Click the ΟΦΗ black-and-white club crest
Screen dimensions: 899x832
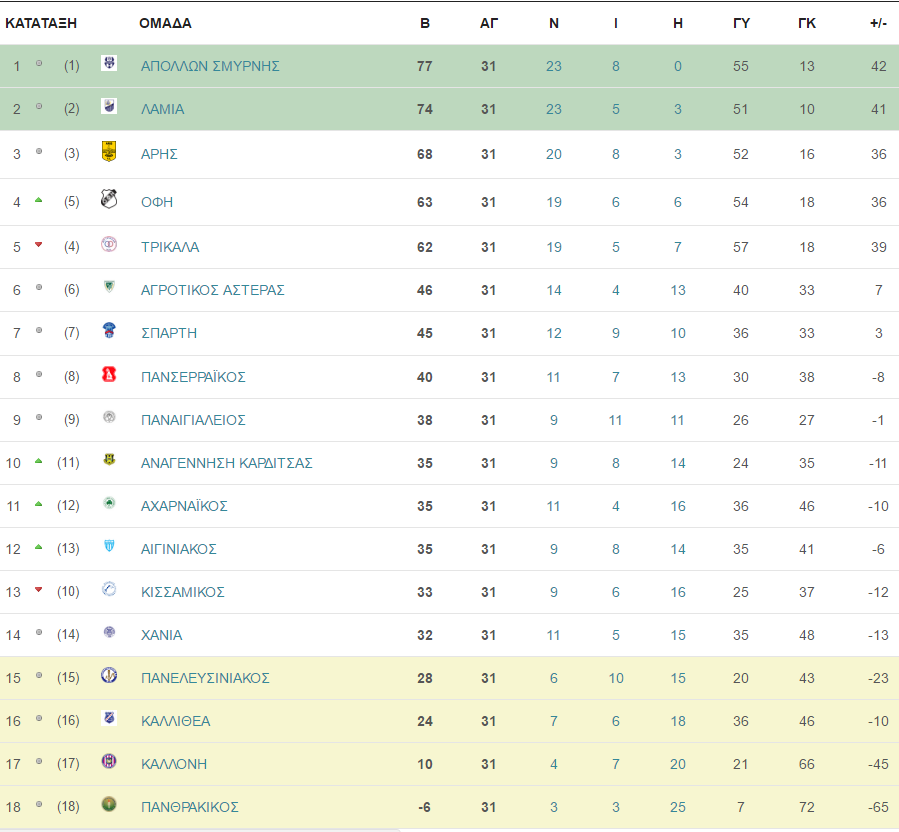109,198
